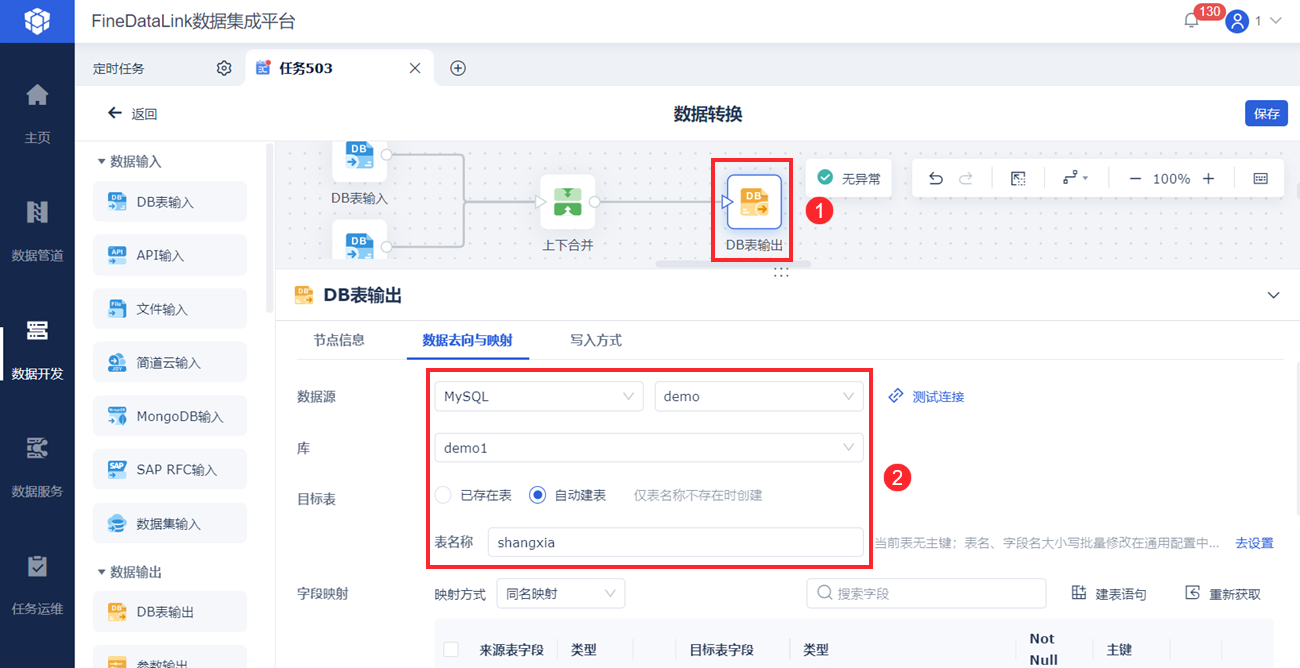This screenshot has height=668, width=1300.
Task: Click the 保存 save button
Action: (1266, 113)
